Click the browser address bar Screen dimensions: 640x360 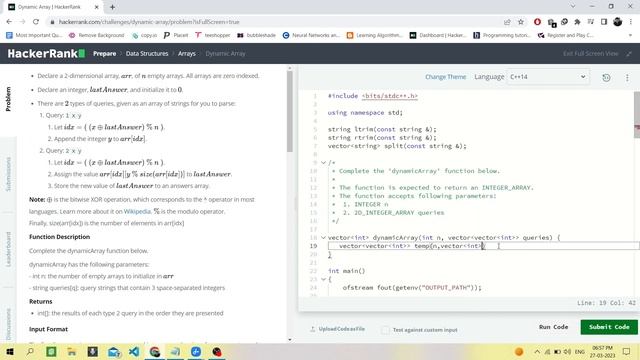point(274,22)
